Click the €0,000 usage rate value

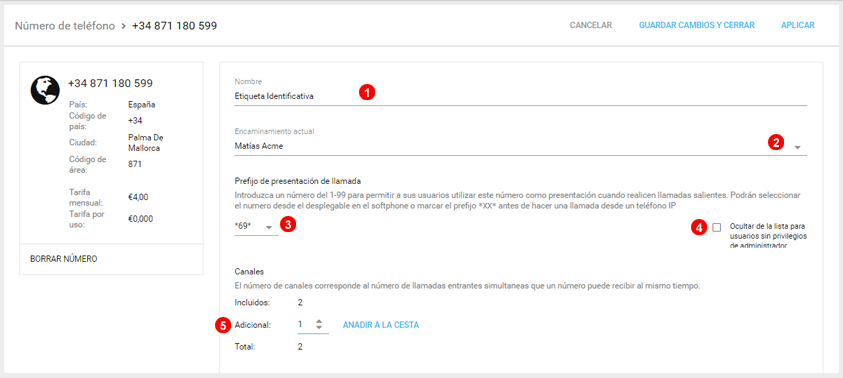tap(140, 219)
